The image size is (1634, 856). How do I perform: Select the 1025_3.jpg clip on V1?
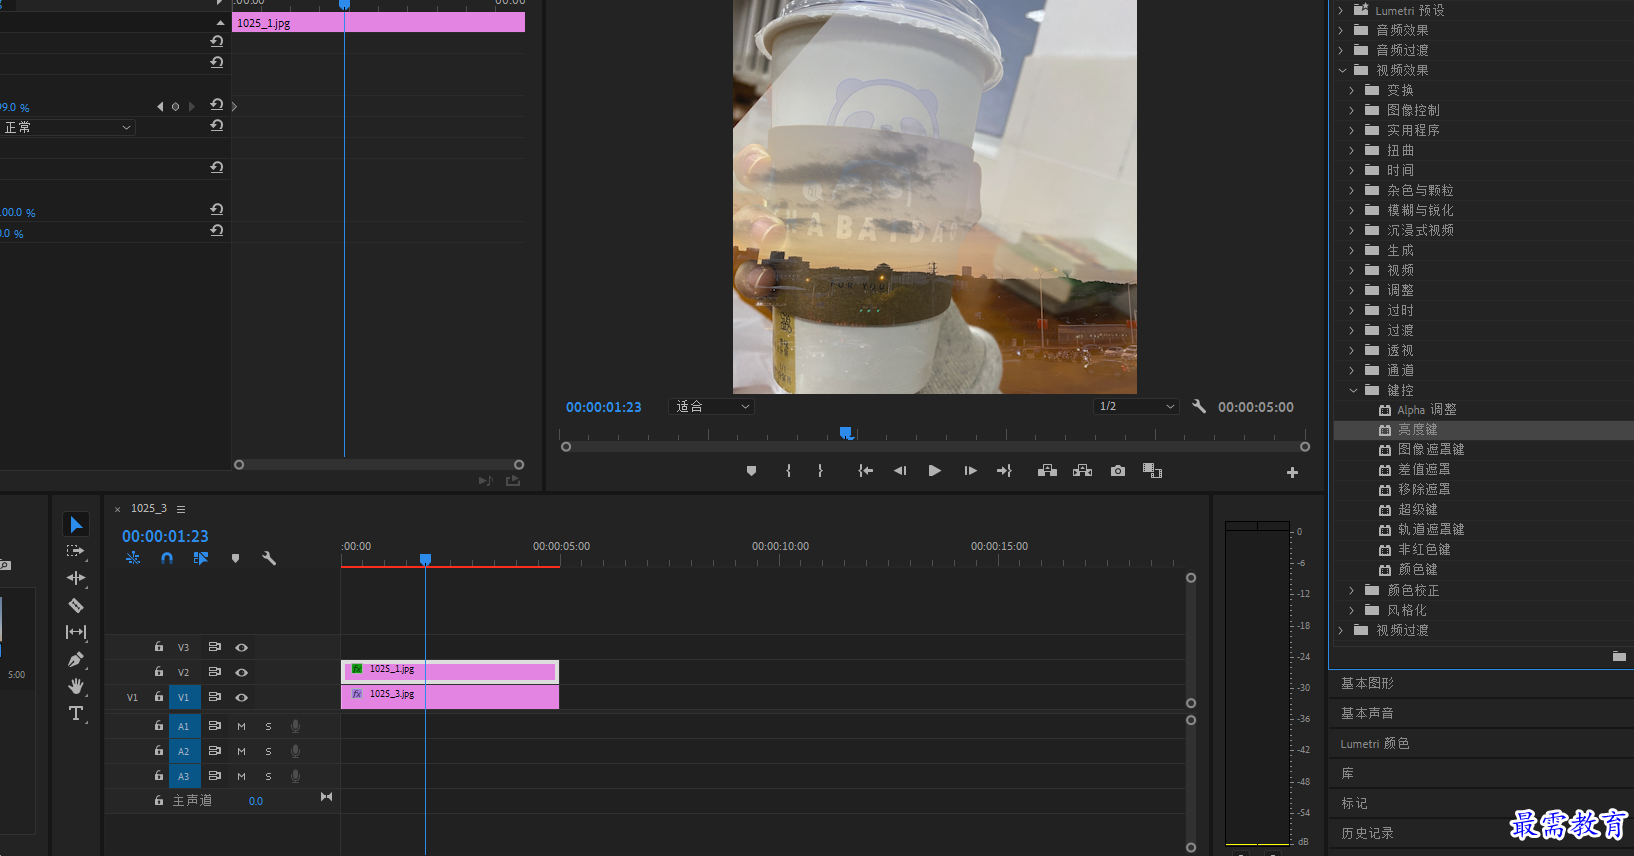(449, 696)
